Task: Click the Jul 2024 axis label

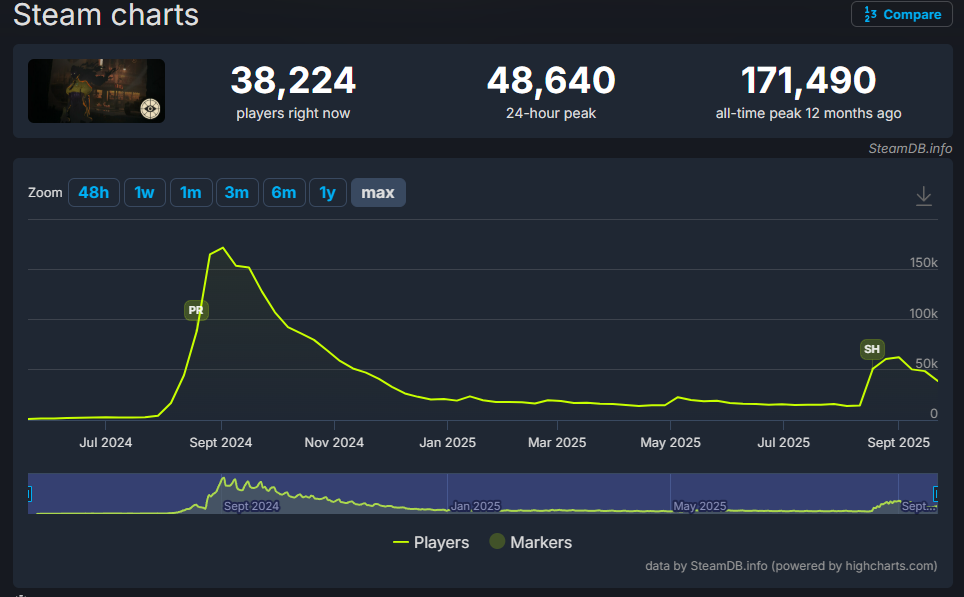Action: point(106,443)
